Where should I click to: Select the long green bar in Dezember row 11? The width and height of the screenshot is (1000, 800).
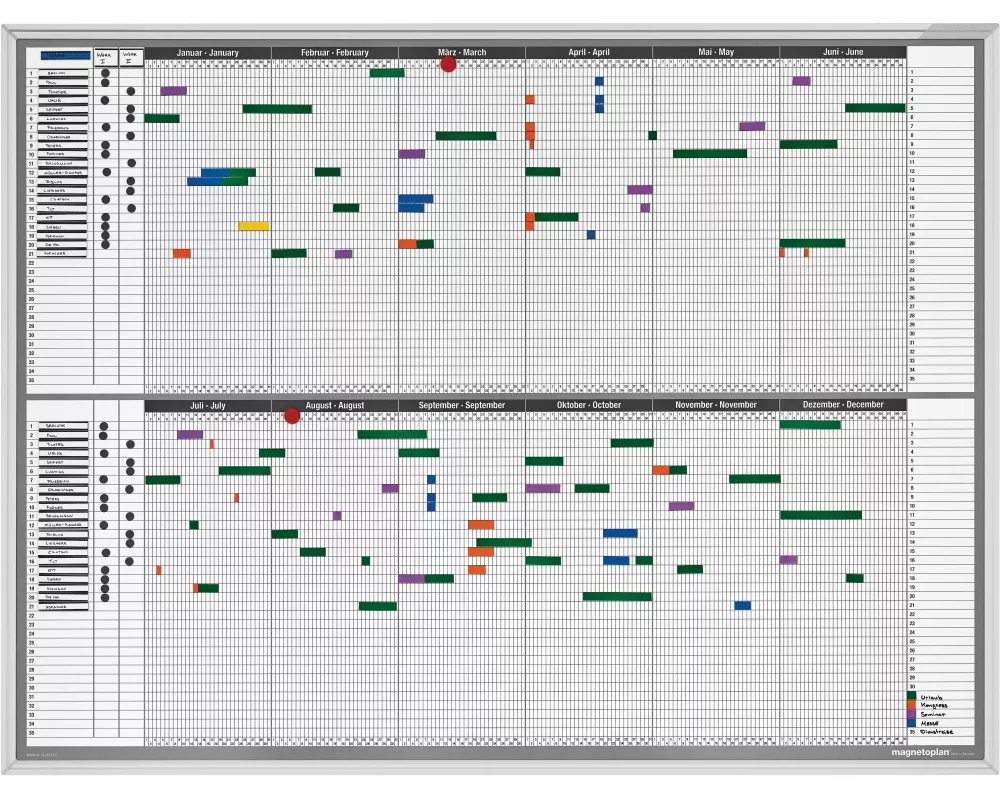click(x=820, y=515)
